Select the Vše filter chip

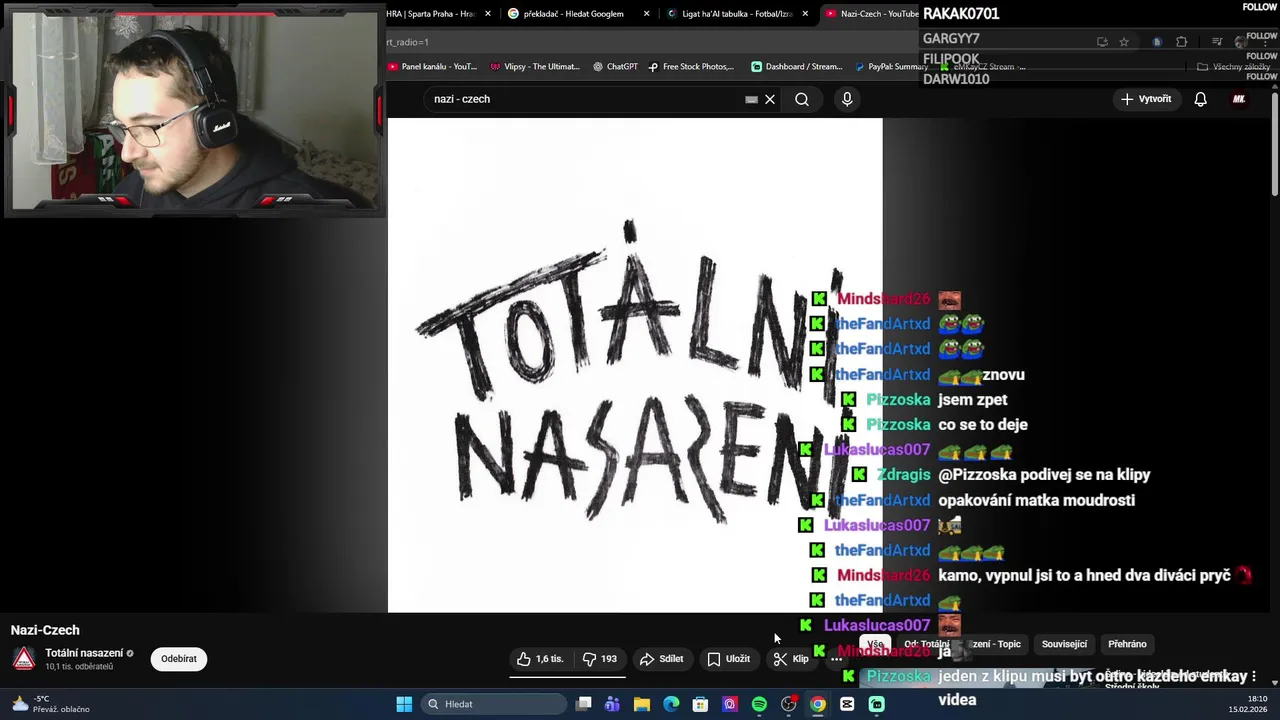pyautogui.click(x=875, y=644)
